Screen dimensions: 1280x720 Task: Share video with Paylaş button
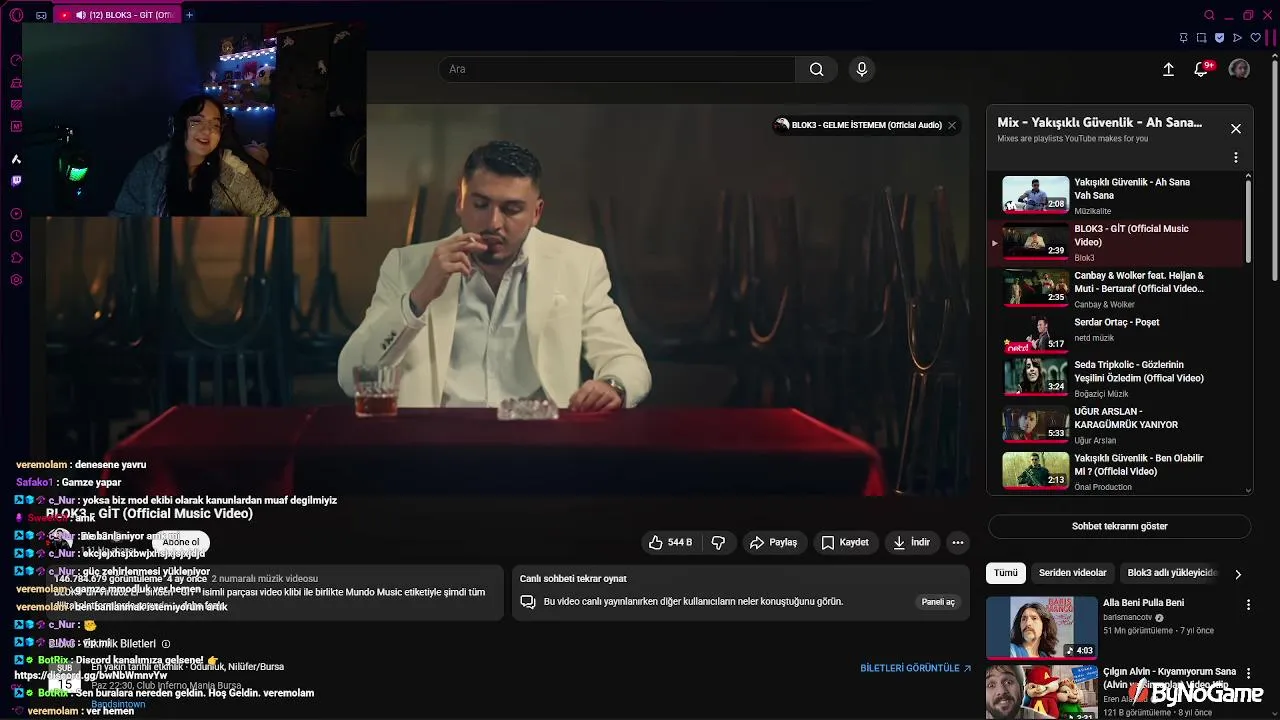(773, 542)
